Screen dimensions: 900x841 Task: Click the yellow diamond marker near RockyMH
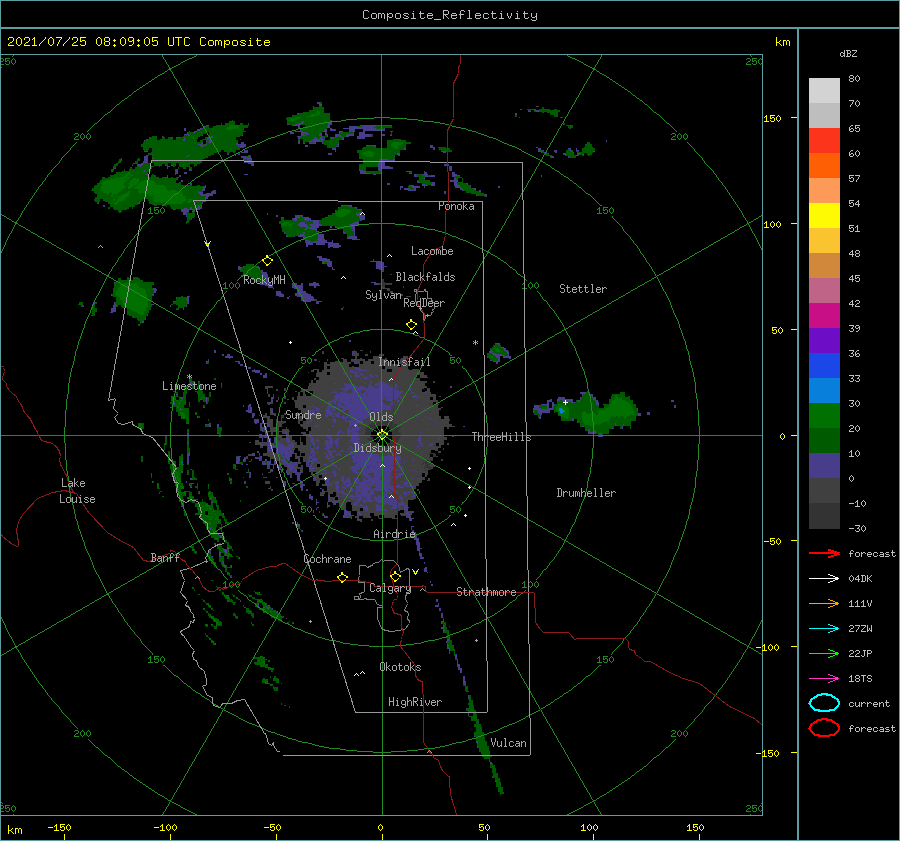(x=267, y=261)
